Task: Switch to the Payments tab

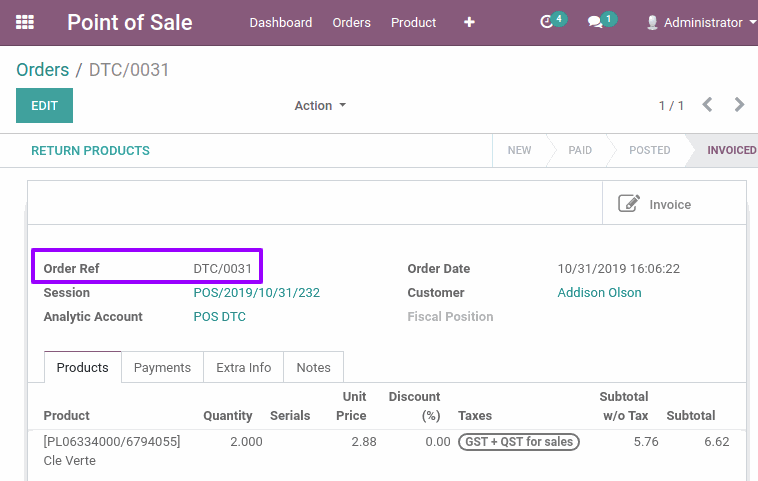Action: [x=162, y=367]
